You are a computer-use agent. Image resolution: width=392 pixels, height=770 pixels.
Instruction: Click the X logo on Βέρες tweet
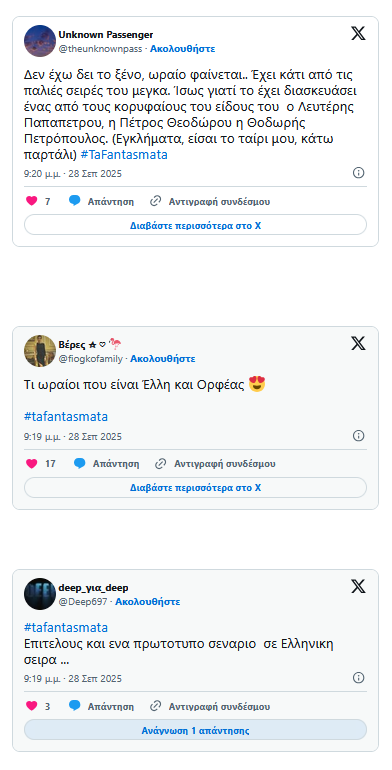[358, 343]
